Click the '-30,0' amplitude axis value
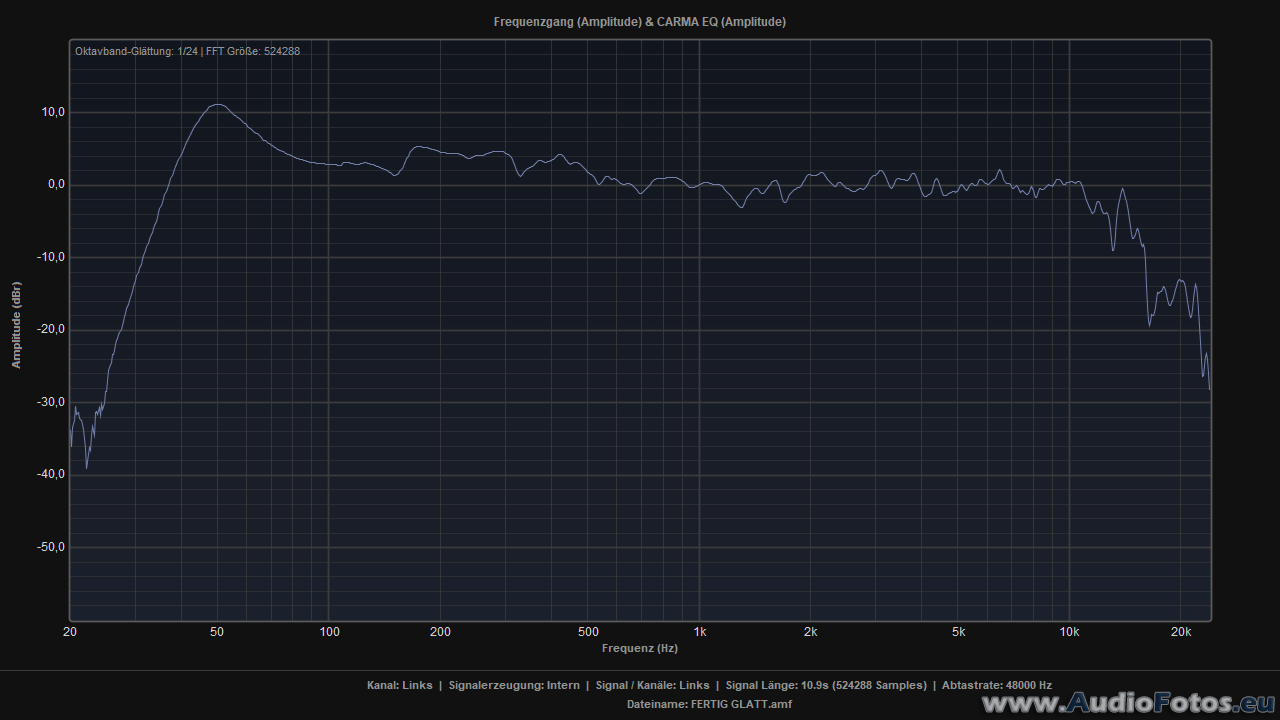Image resolution: width=1280 pixels, height=720 pixels. click(x=51, y=402)
